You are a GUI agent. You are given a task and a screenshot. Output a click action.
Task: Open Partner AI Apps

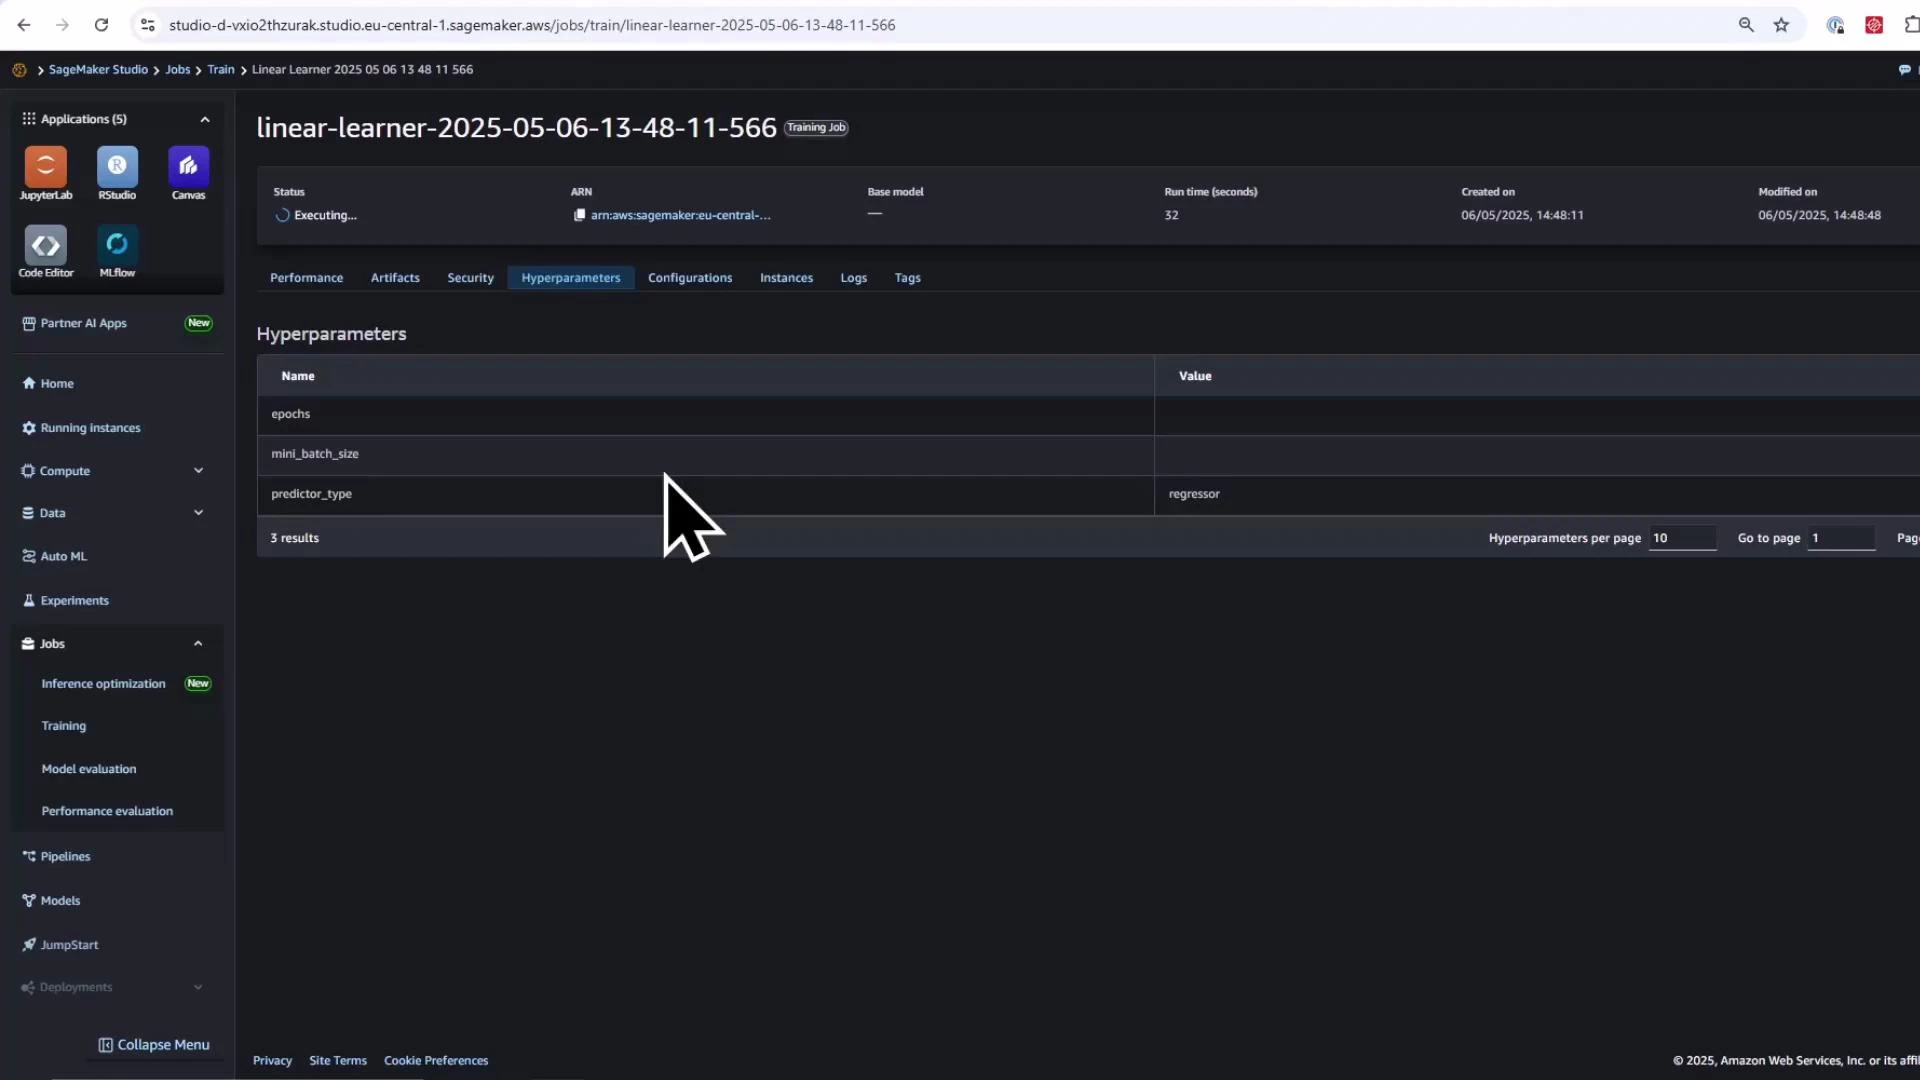[83, 323]
